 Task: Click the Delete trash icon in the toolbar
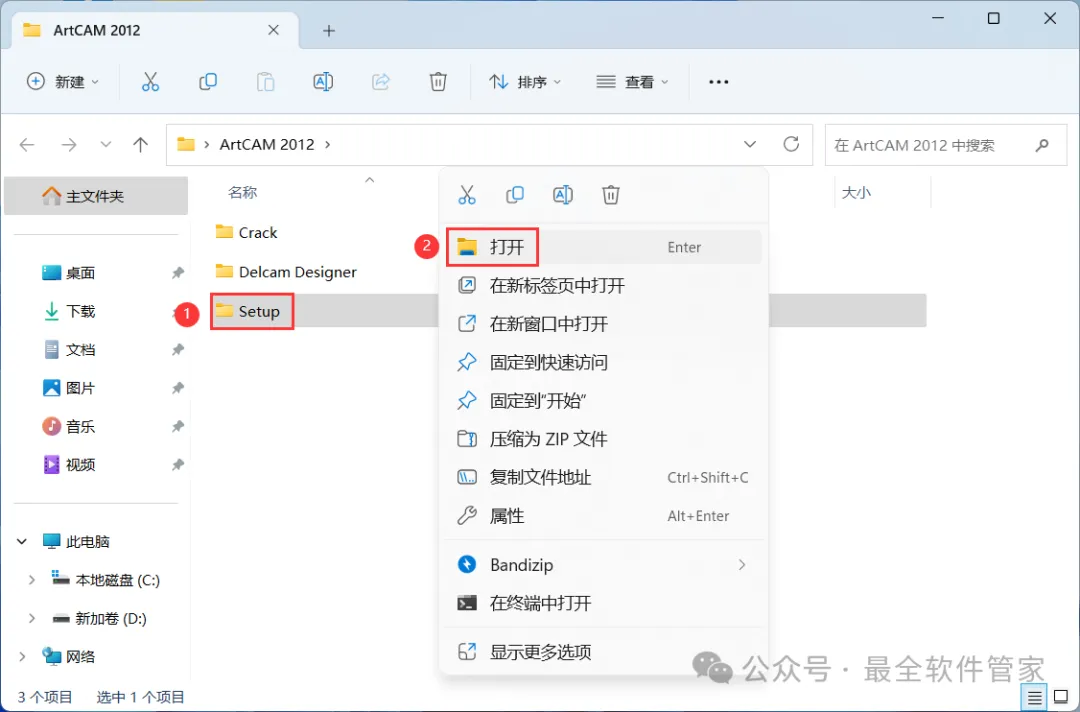pos(438,82)
